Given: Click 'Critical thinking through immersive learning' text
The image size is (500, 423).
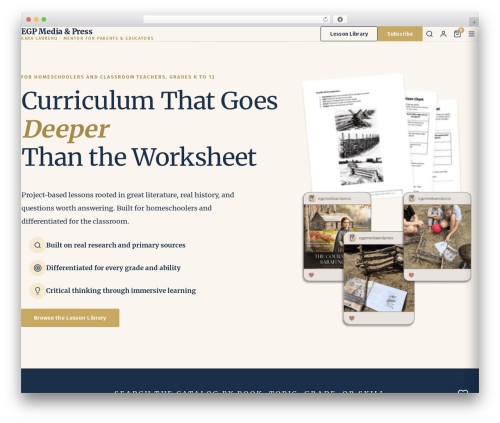Looking at the screenshot, I should tap(121, 291).
